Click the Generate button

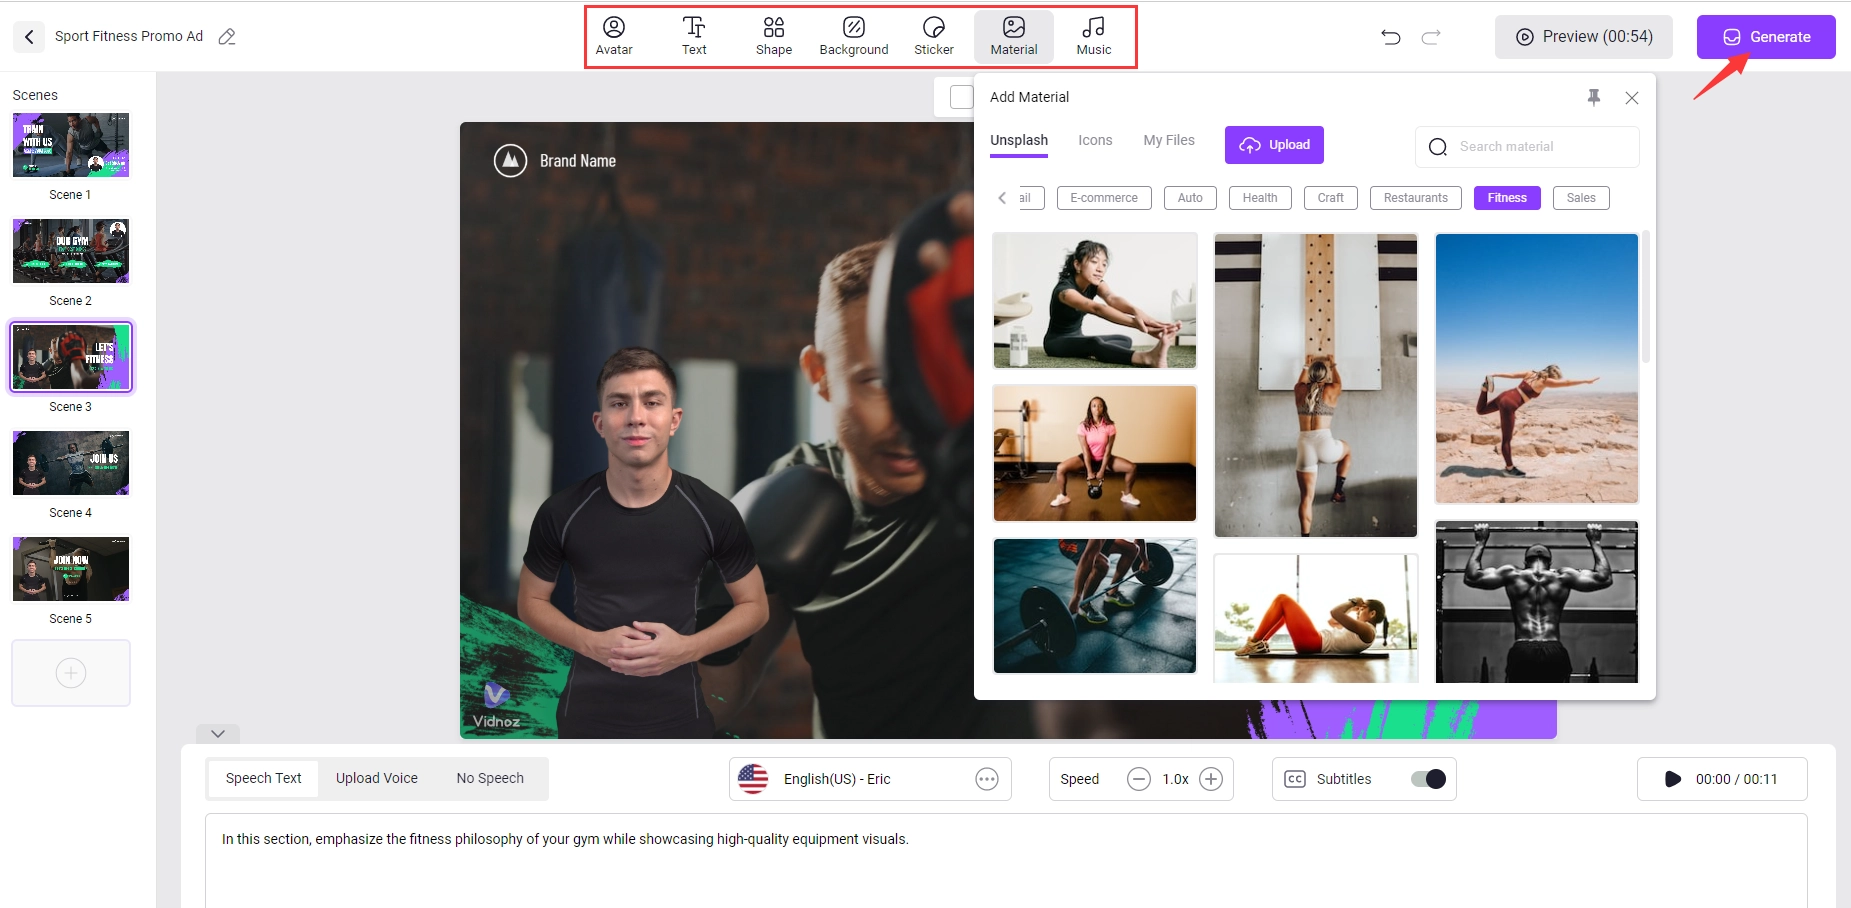tap(1765, 37)
